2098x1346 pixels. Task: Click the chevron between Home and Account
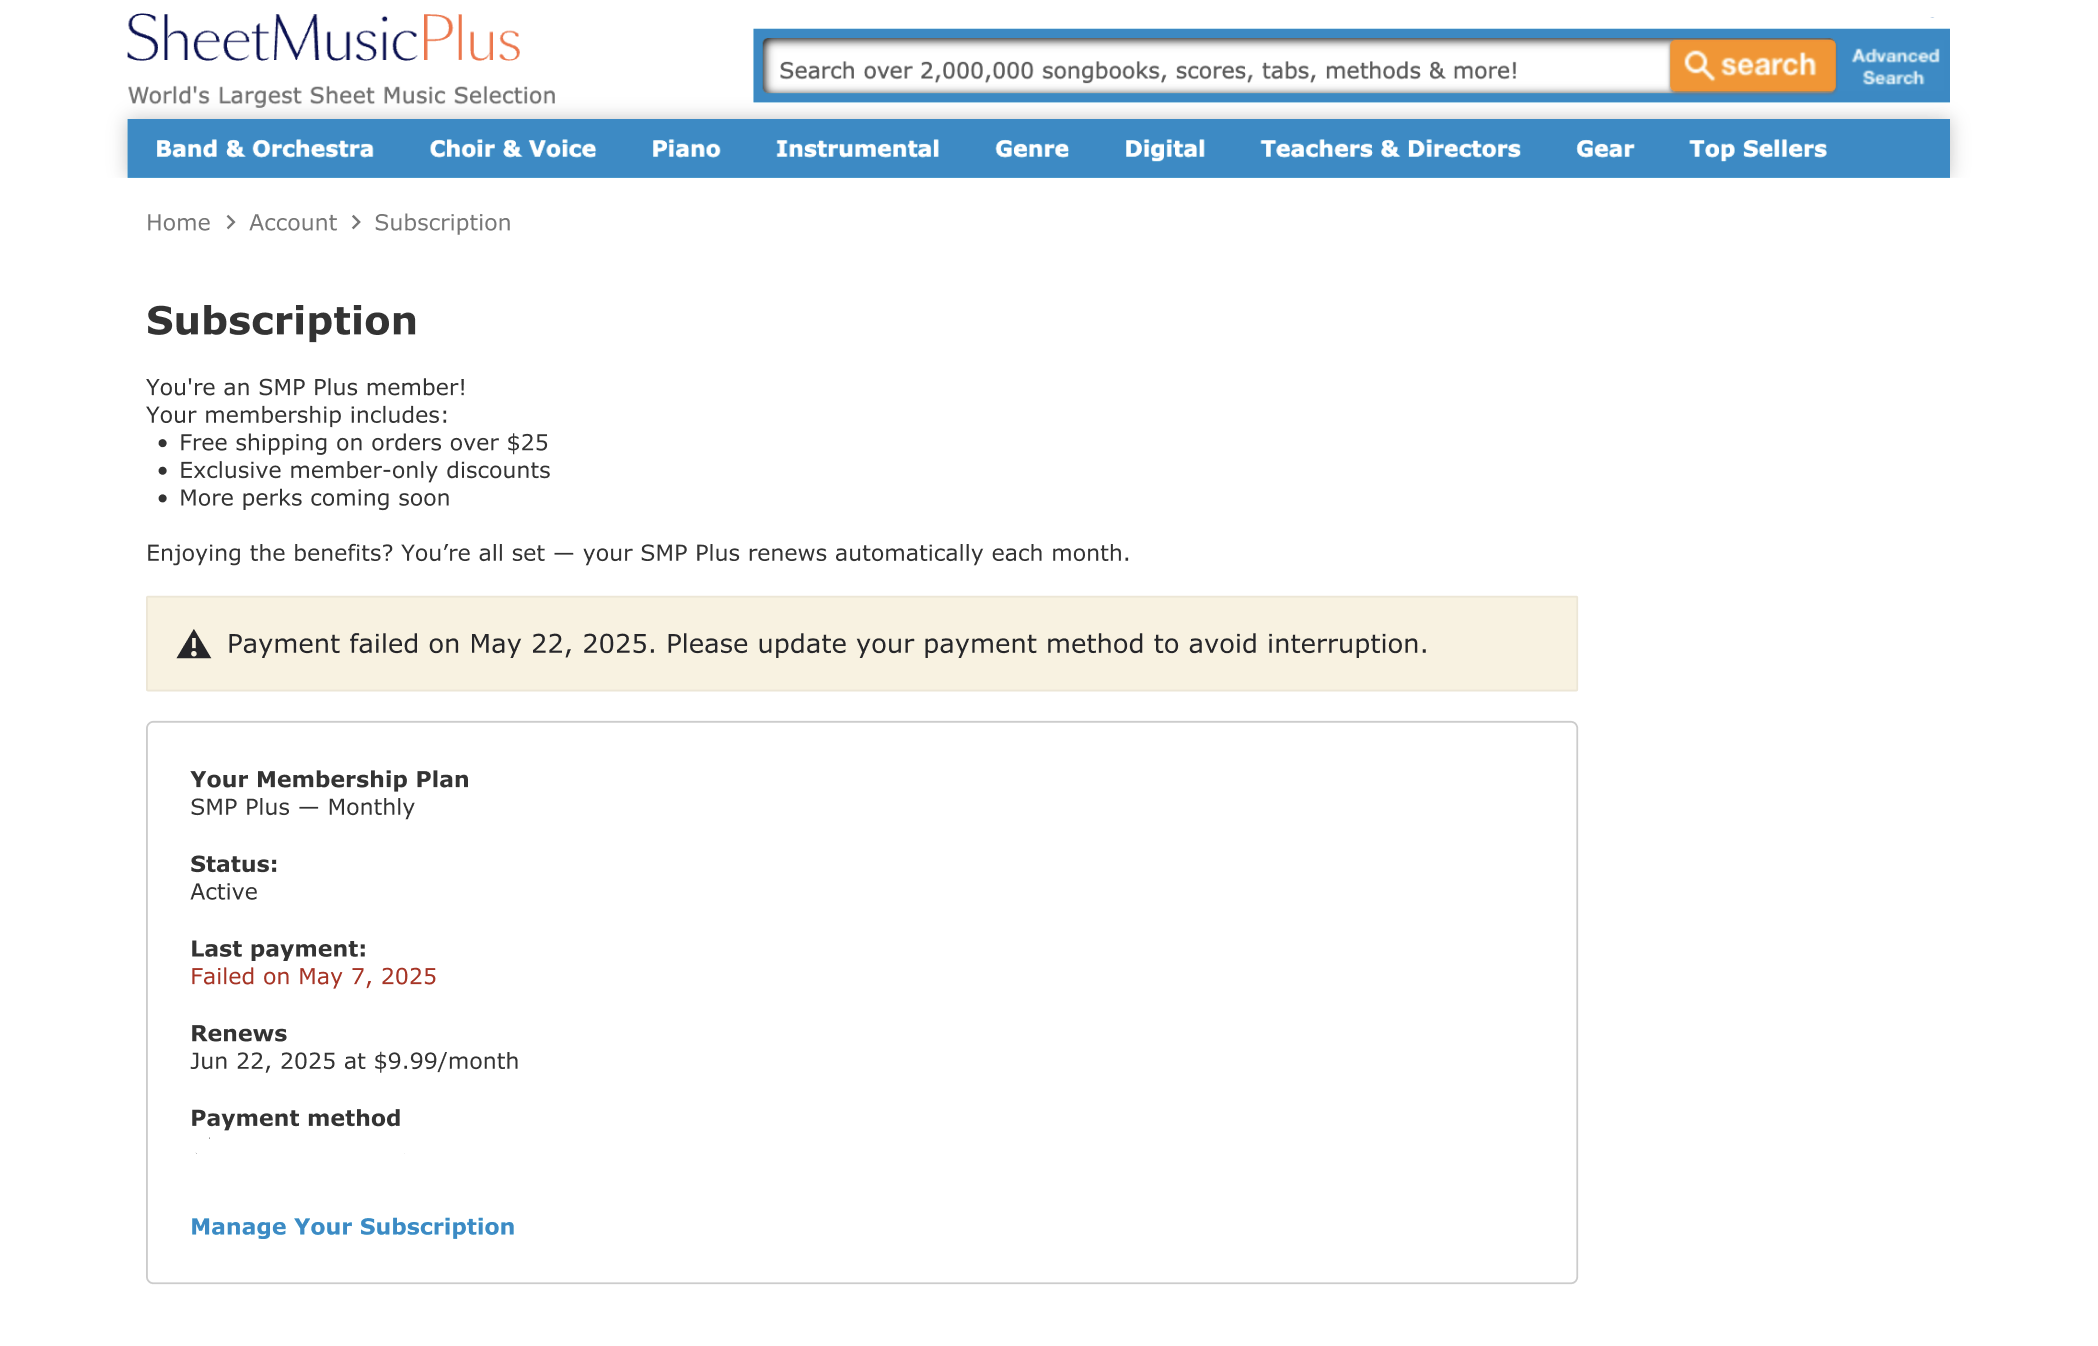coord(230,223)
